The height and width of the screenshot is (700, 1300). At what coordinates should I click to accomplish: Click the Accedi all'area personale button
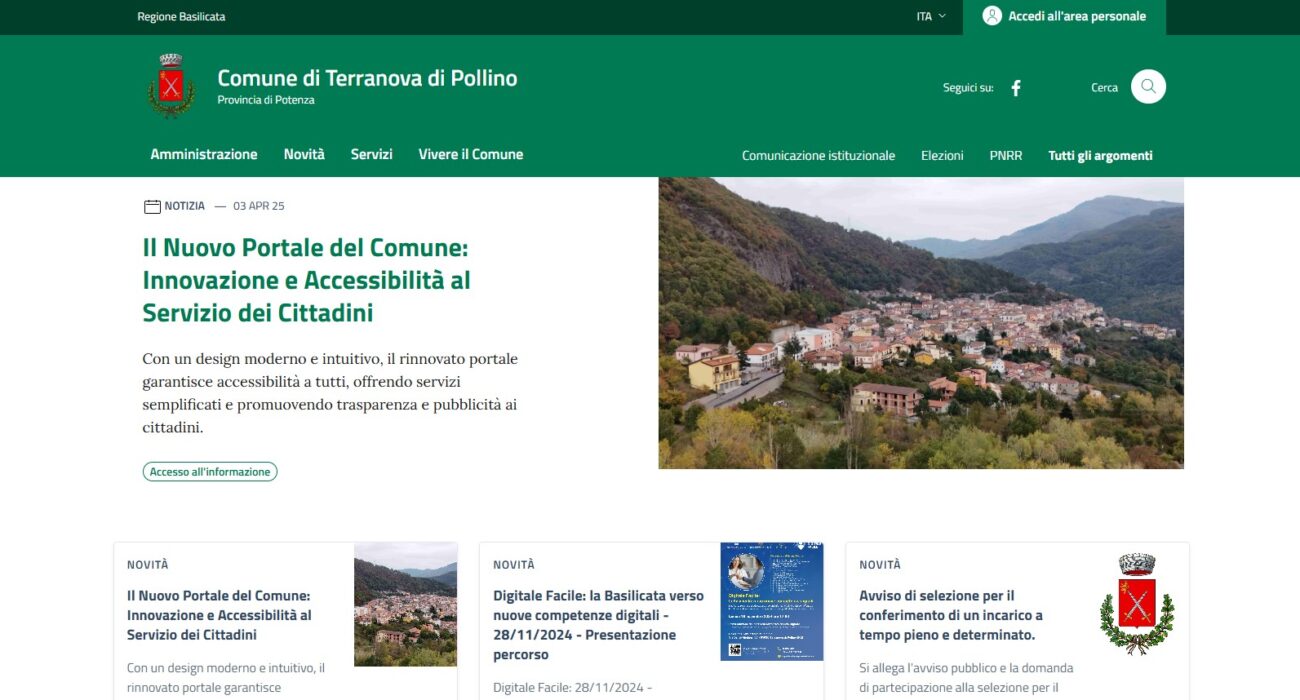tap(1064, 16)
